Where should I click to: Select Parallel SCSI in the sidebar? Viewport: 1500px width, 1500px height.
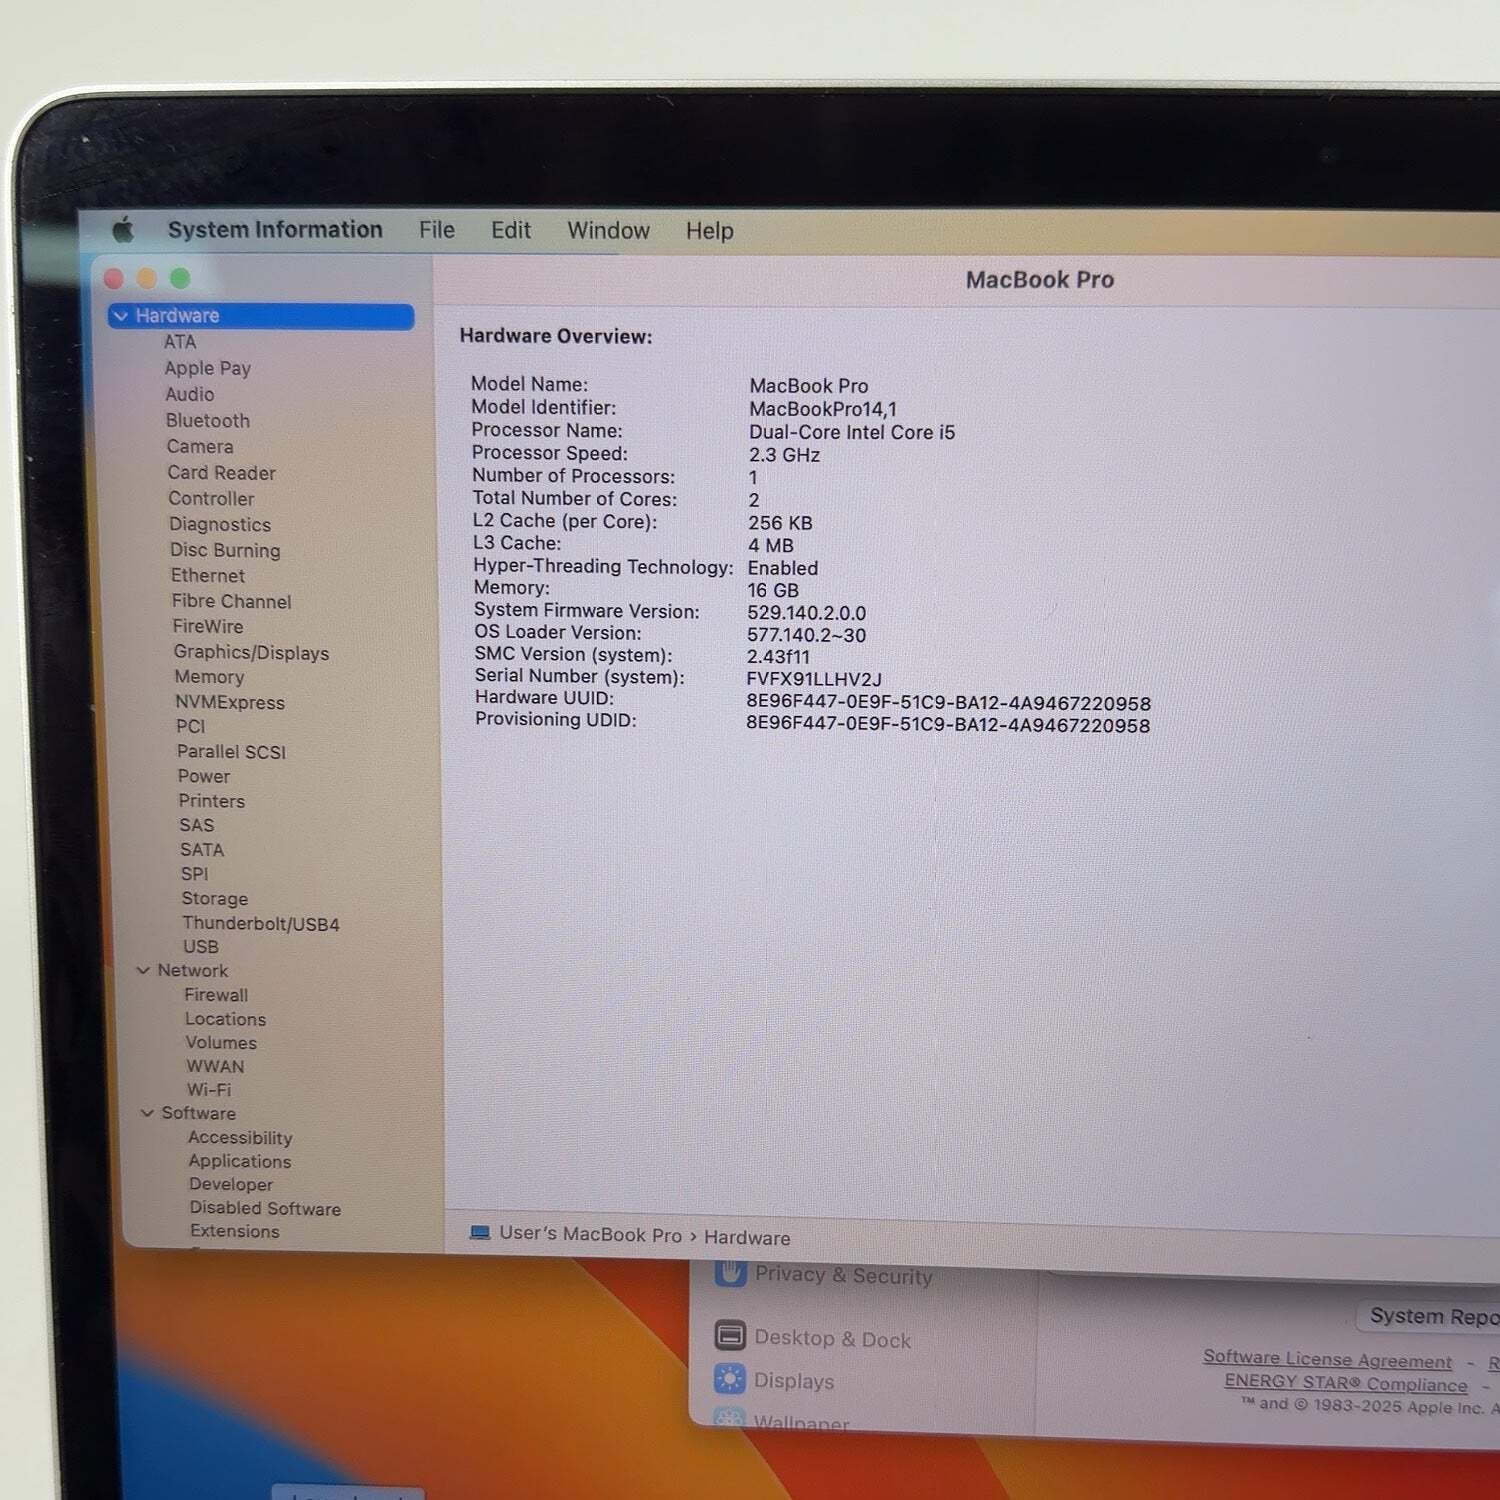[x=231, y=752]
